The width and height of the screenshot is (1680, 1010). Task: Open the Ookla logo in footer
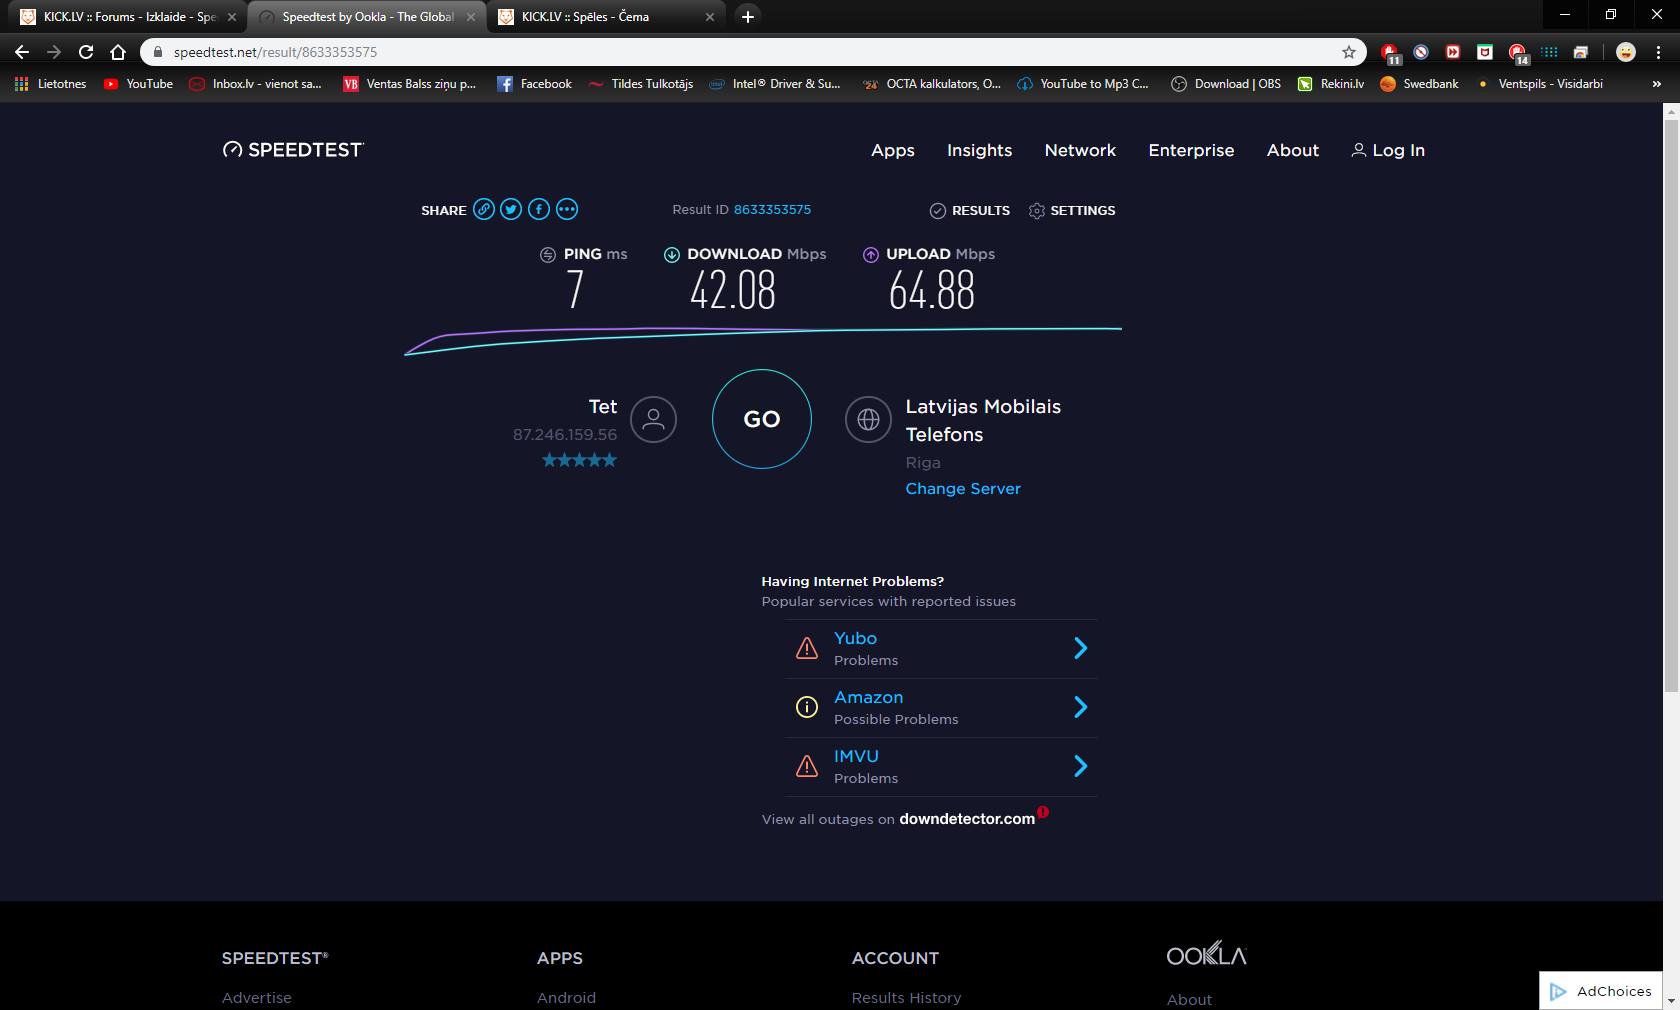coord(1206,953)
